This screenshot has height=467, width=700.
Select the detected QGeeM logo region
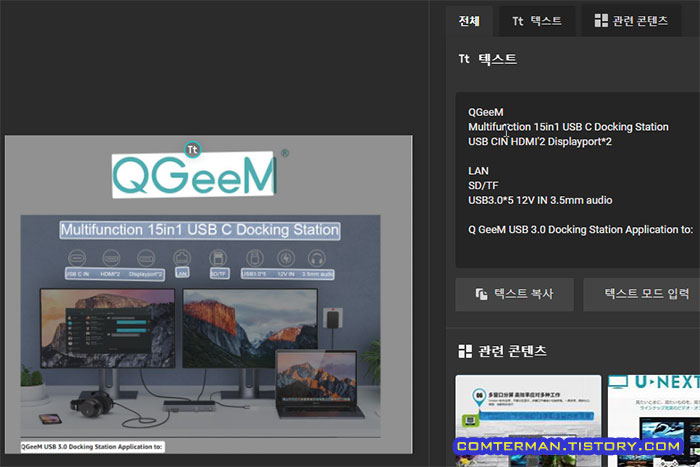tap(194, 175)
